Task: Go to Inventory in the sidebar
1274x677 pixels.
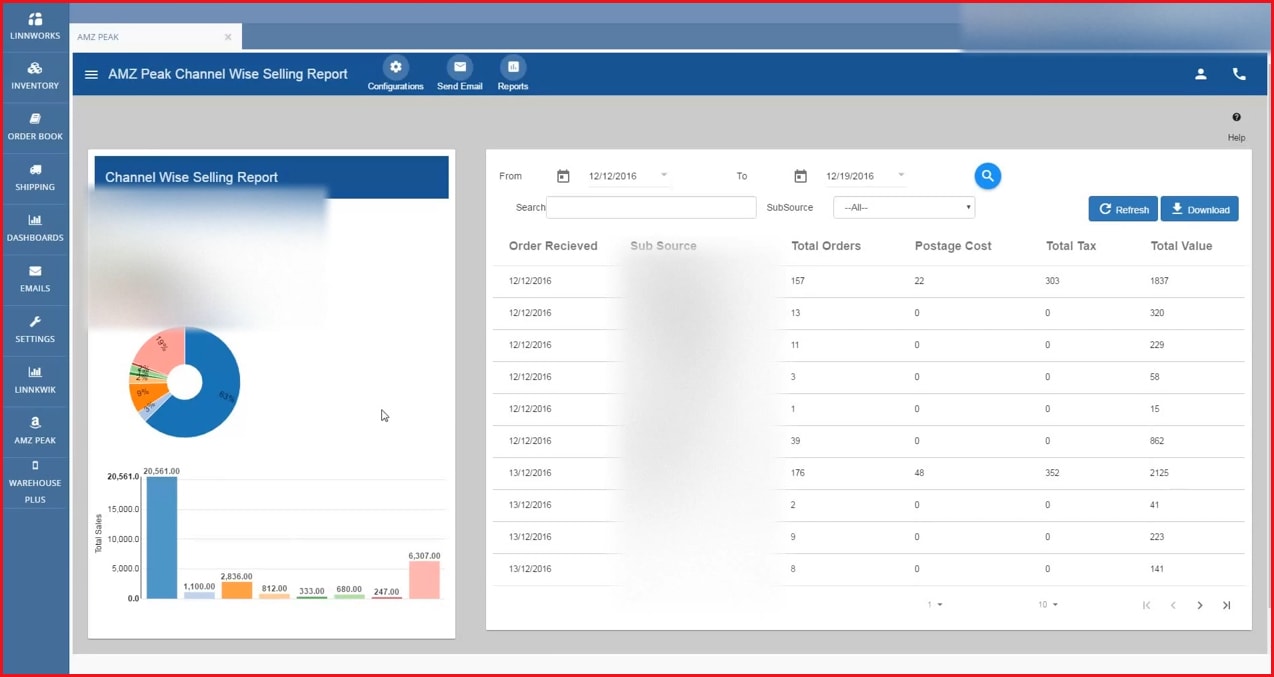Action: point(35,77)
